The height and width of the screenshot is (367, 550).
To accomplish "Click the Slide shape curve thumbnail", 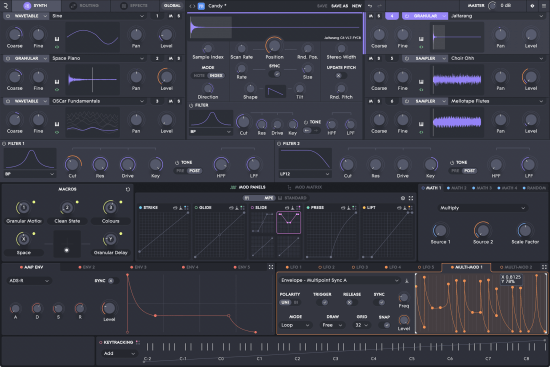I will [288, 222].
